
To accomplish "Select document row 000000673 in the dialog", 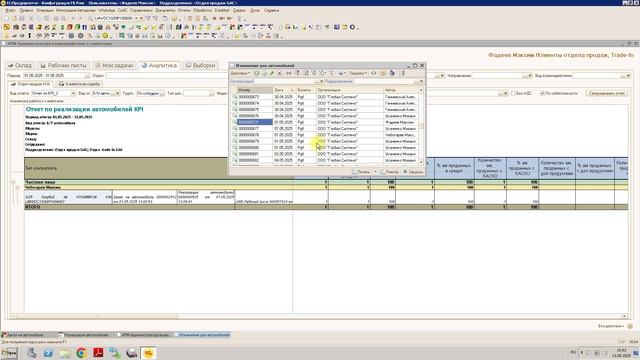I will [325, 97].
